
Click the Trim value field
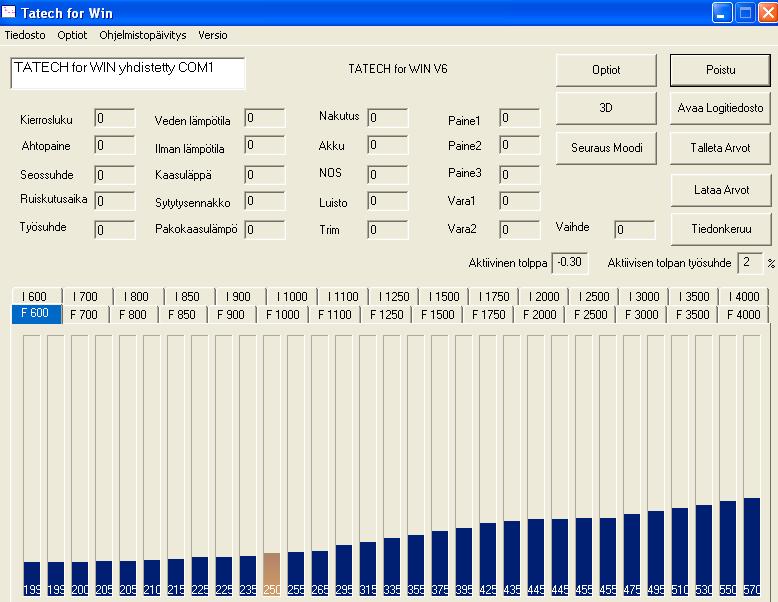[x=388, y=230]
